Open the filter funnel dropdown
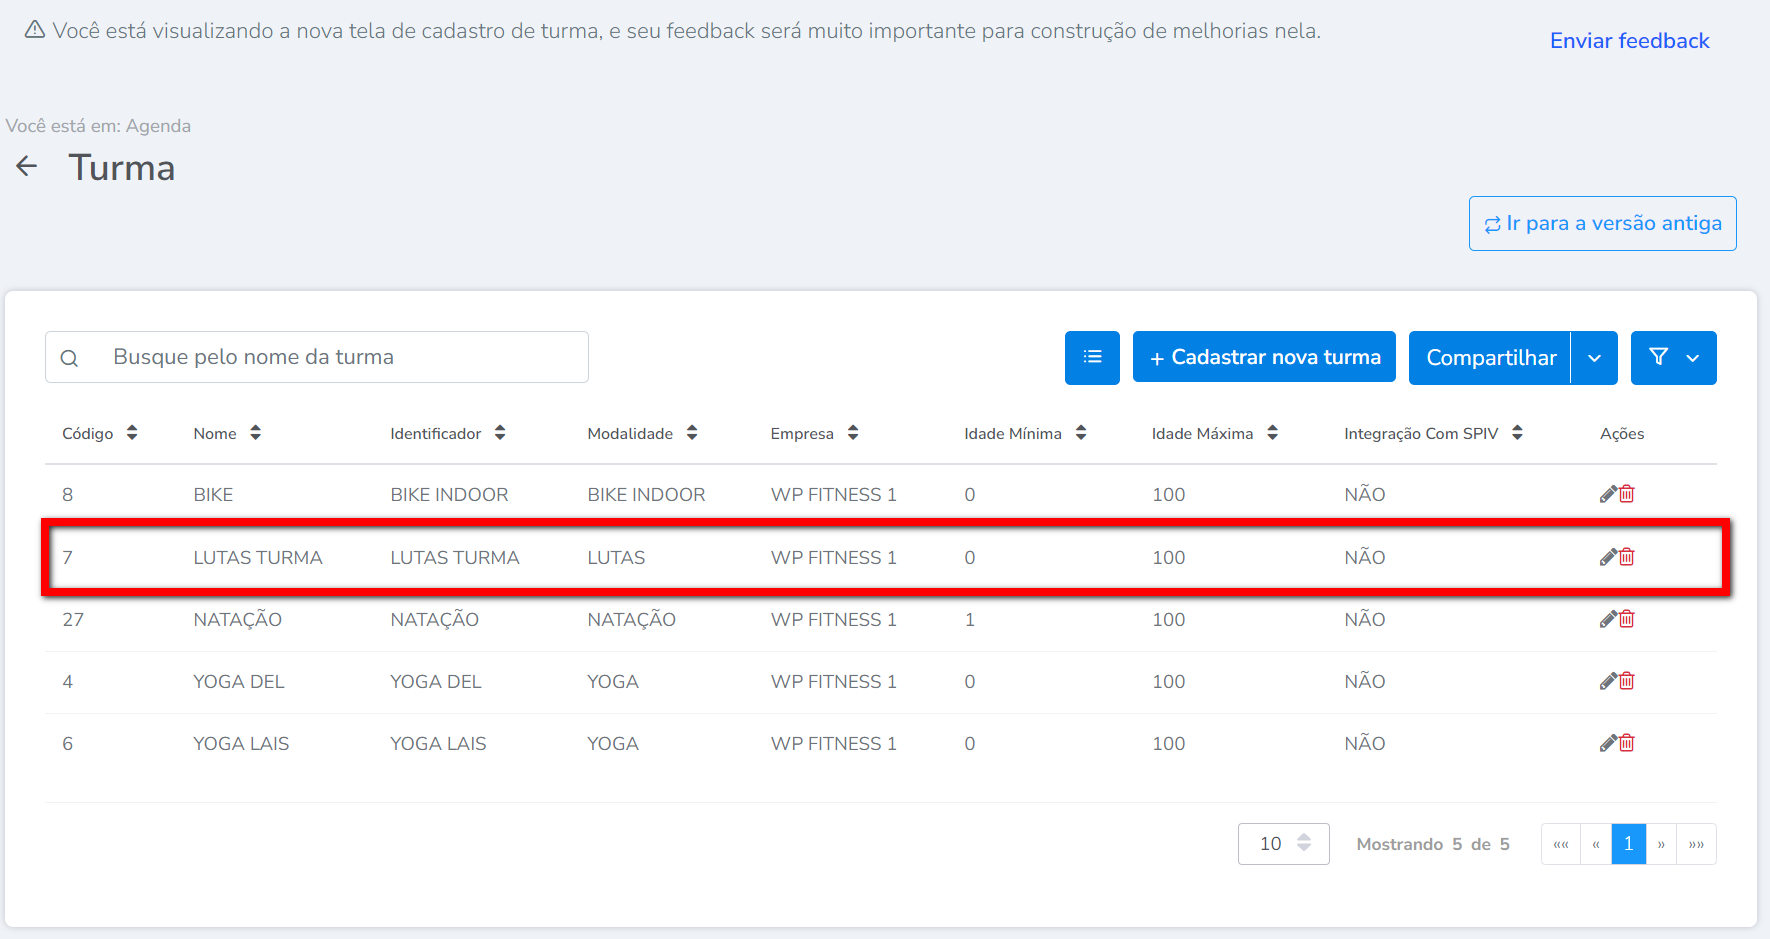Screen dimensions: 1770x939 pyautogui.click(x=1673, y=358)
